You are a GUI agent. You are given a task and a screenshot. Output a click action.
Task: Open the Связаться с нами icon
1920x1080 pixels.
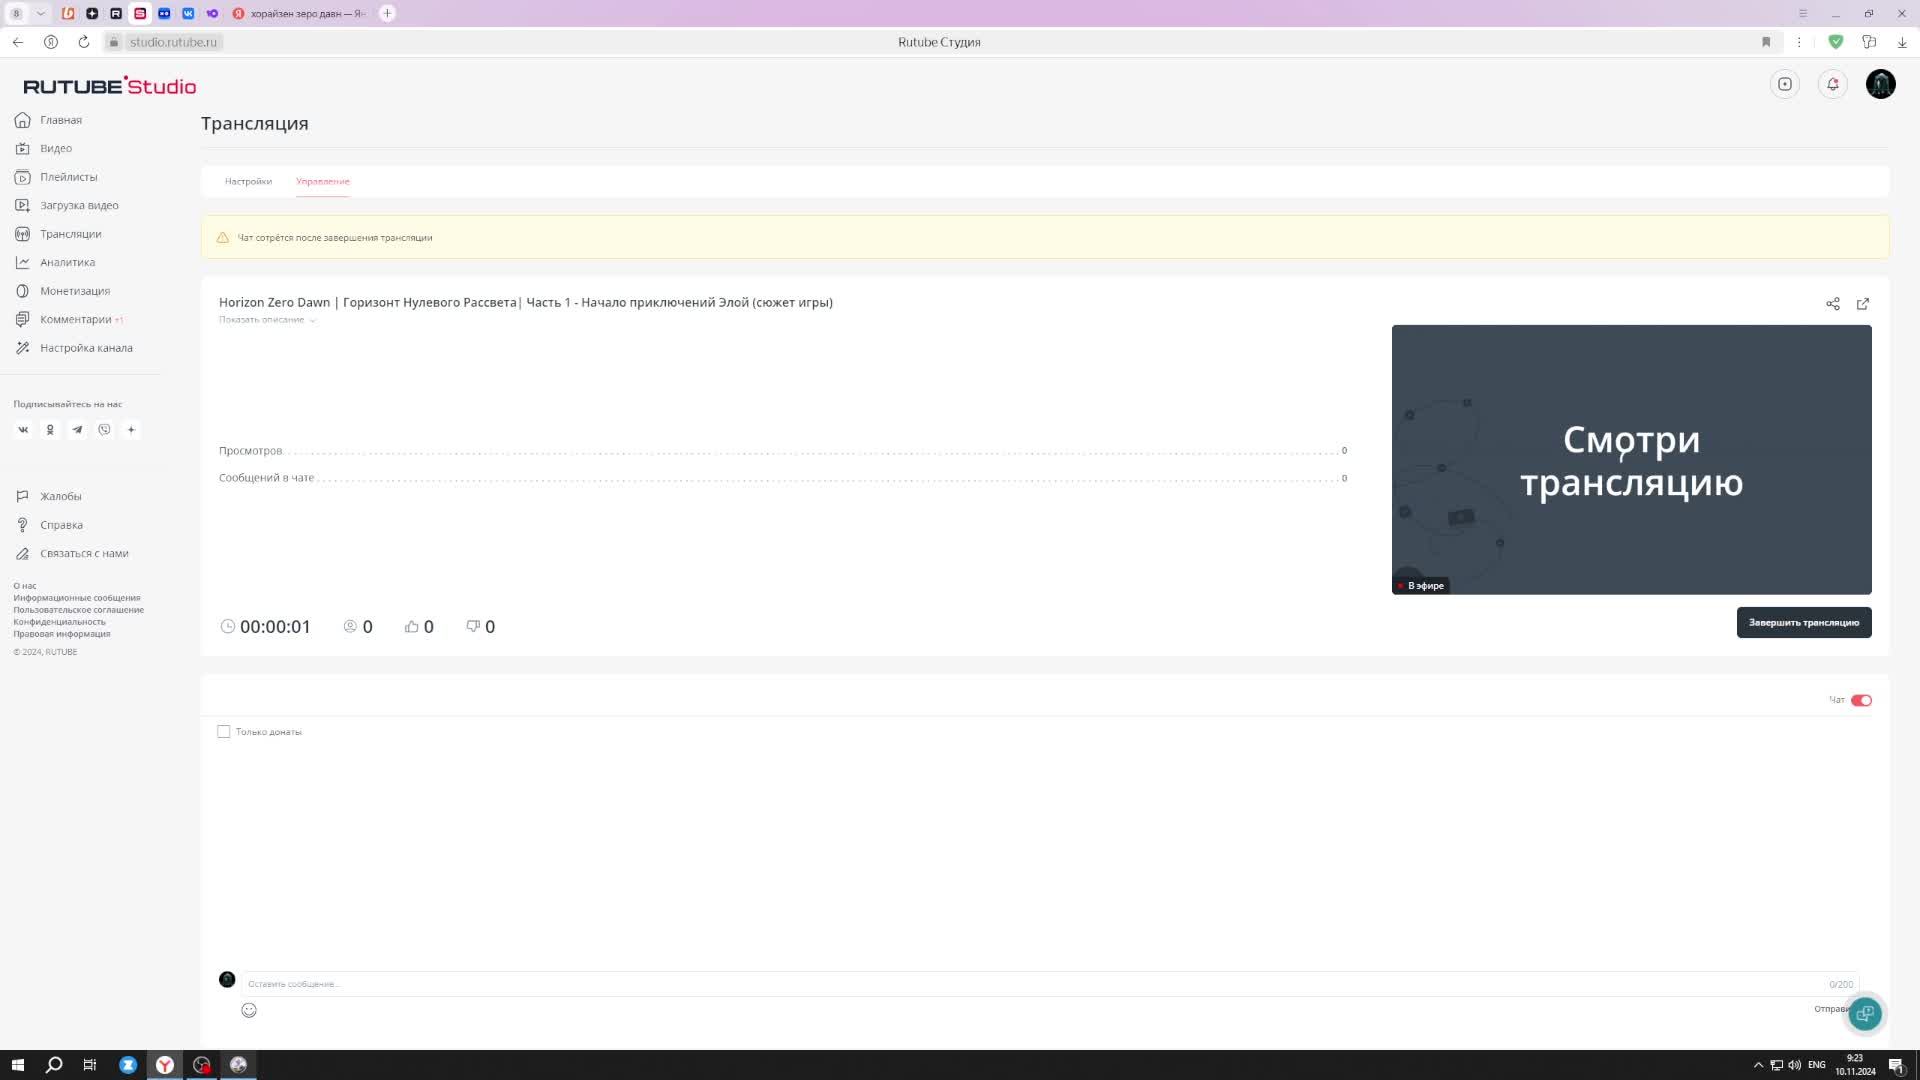pos(22,553)
